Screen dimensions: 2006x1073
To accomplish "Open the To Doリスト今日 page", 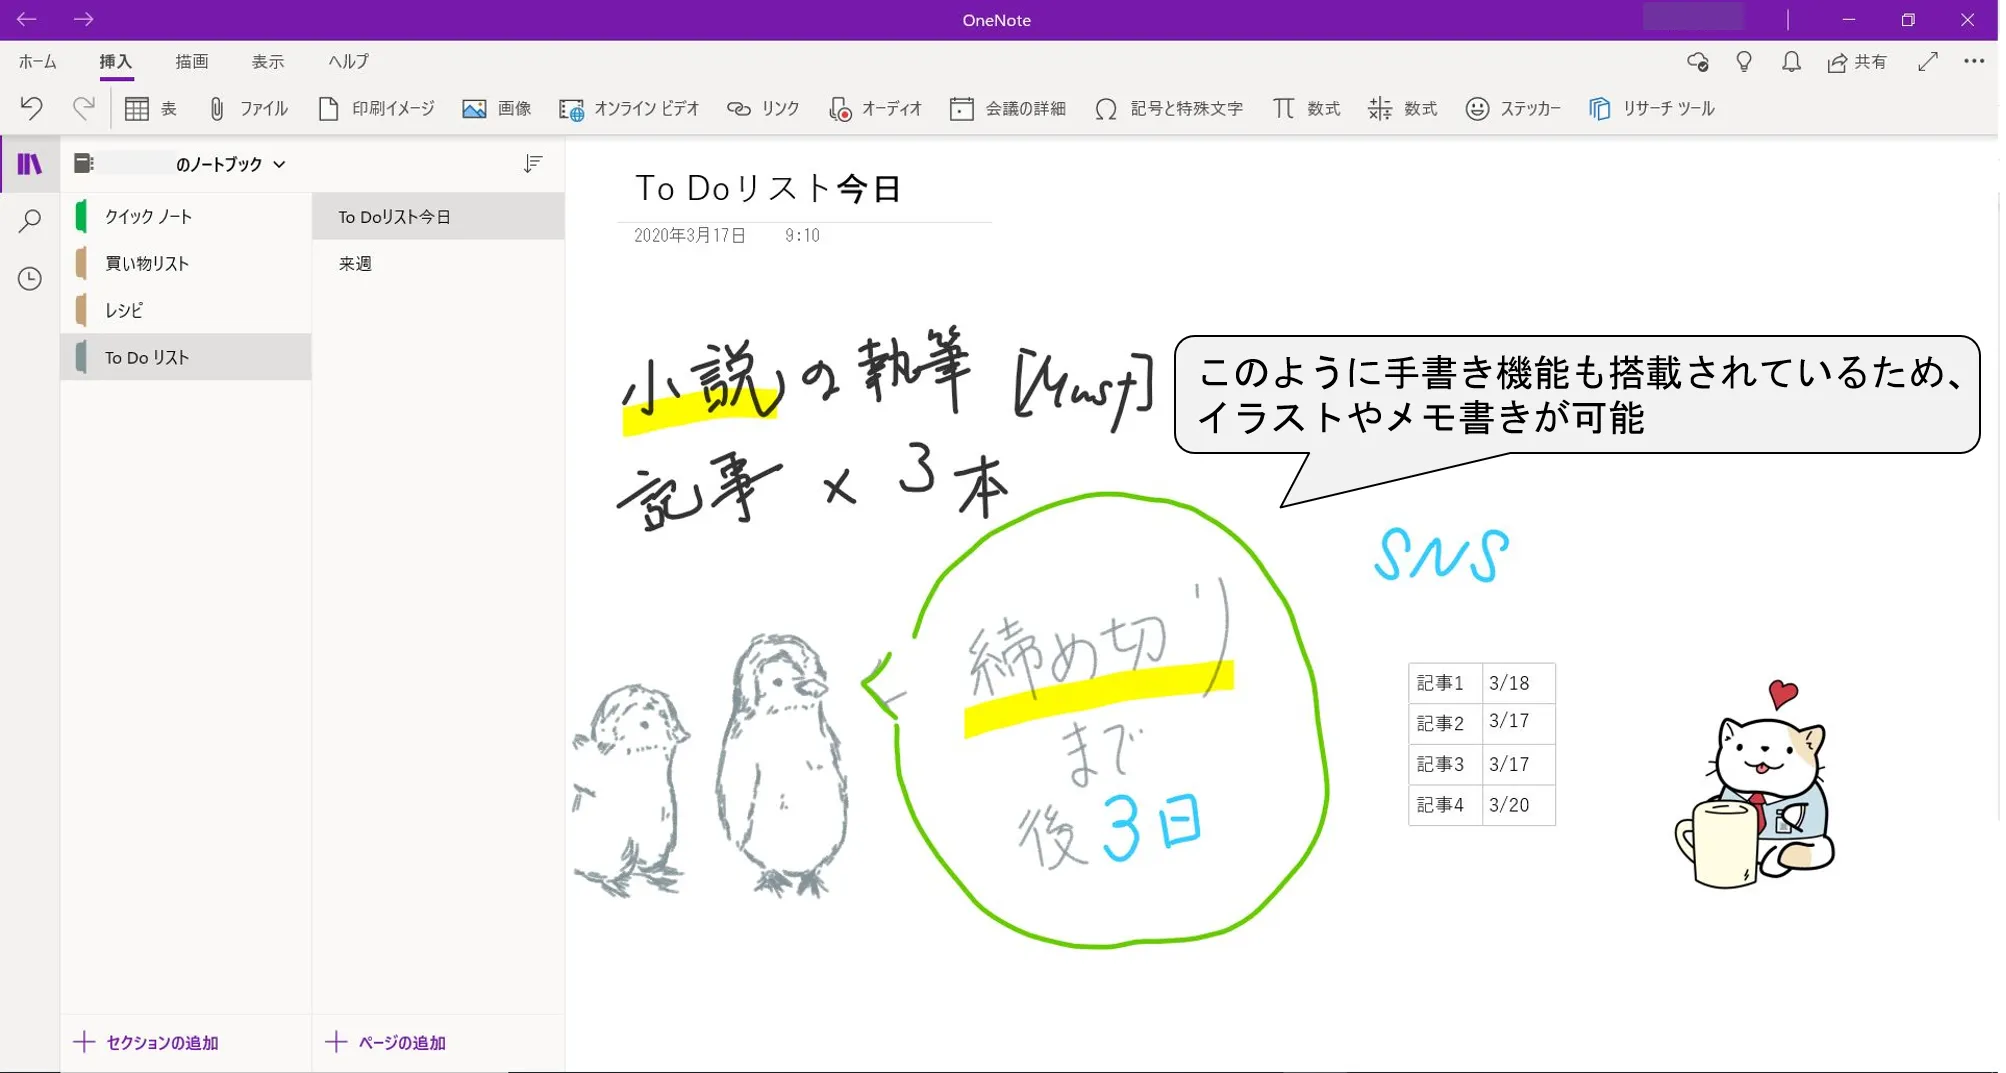I will tap(438, 216).
